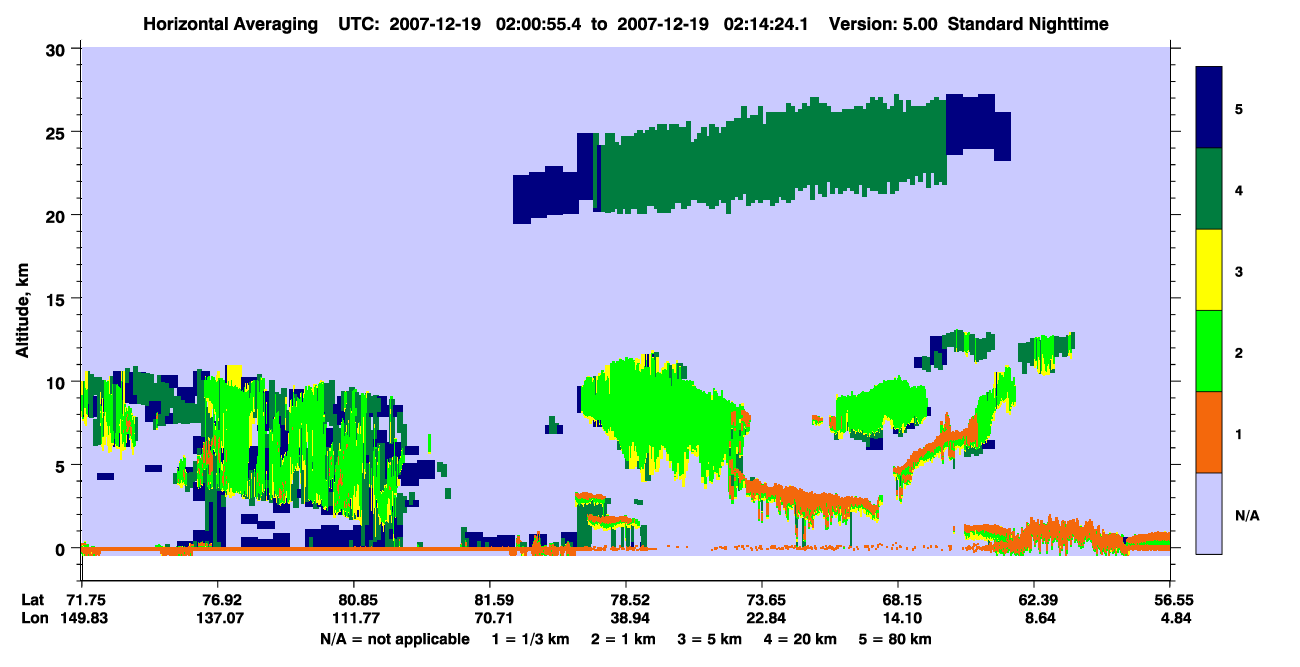Image resolution: width=1300 pixels, height=667 pixels.
Task: Click the 'Lon' row label
Action: pyautogui.click(x=34, y=618)
